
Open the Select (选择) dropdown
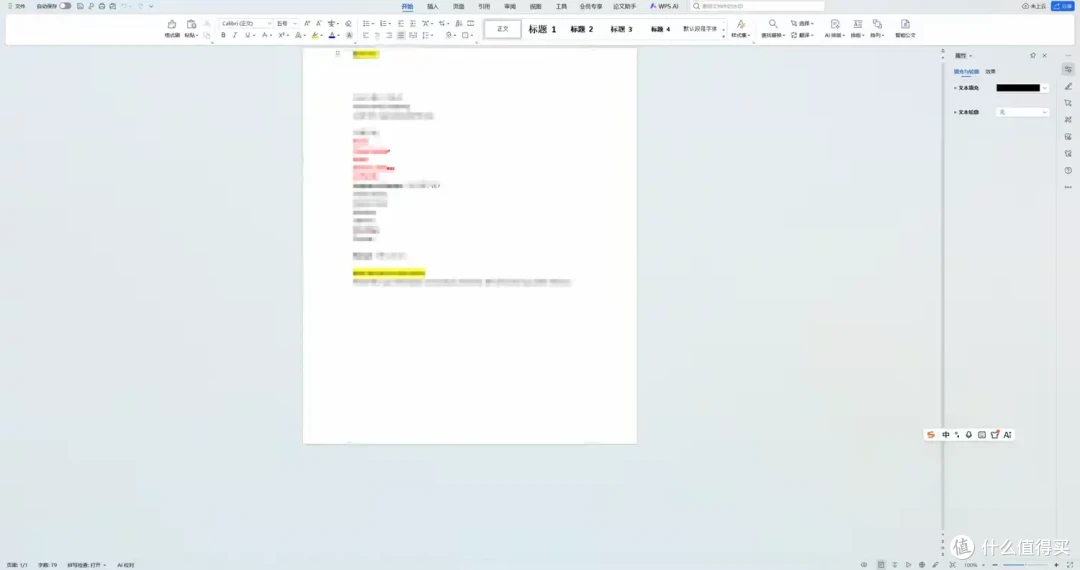point(802,23)
